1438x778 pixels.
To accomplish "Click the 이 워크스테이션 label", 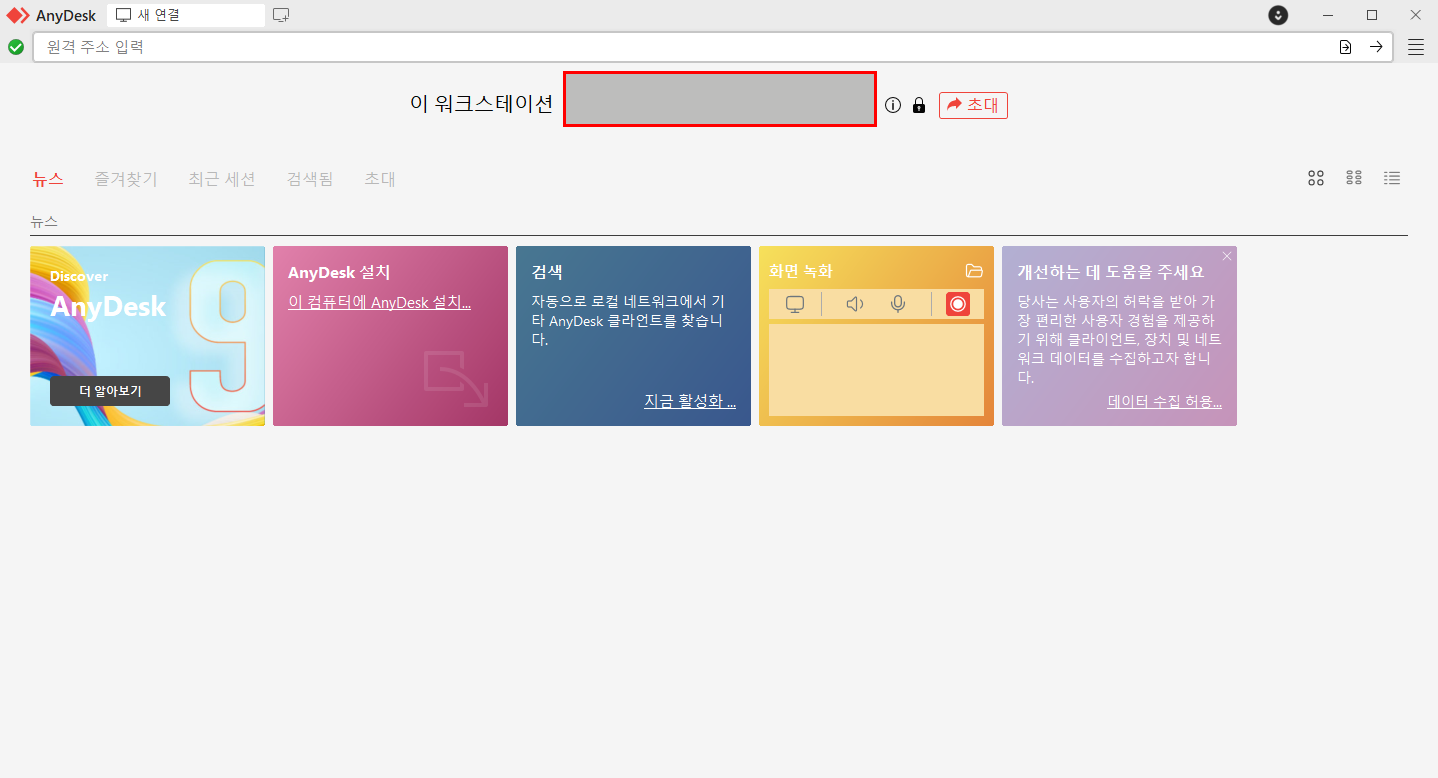I will pos(482,104).
